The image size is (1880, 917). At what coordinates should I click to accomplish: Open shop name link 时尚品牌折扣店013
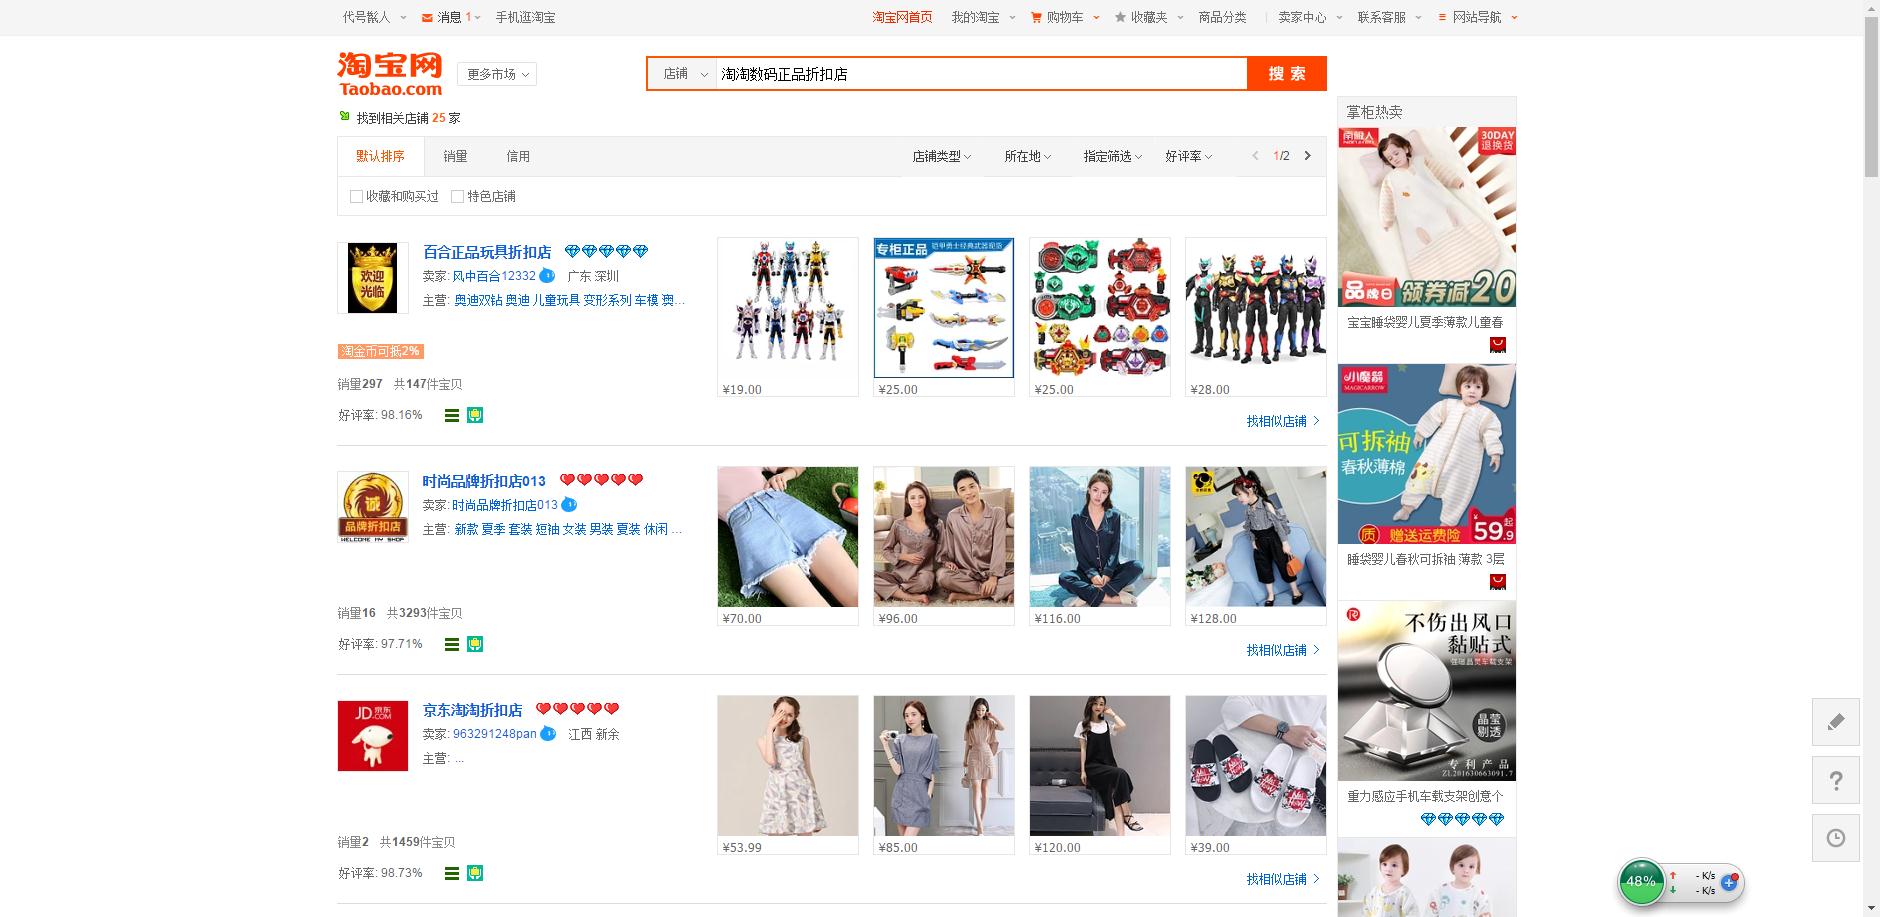tap(484, 481)
